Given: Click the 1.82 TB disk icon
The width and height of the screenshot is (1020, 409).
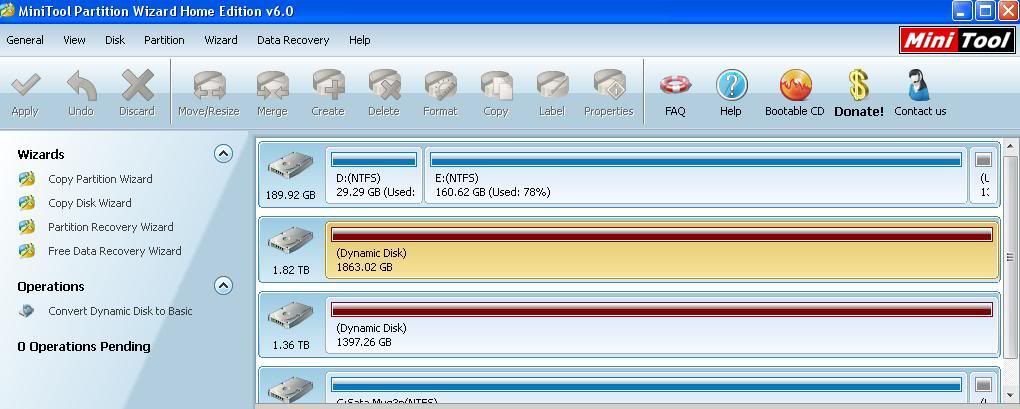Looking at the screenshot, I should click(x=290, y=241).
